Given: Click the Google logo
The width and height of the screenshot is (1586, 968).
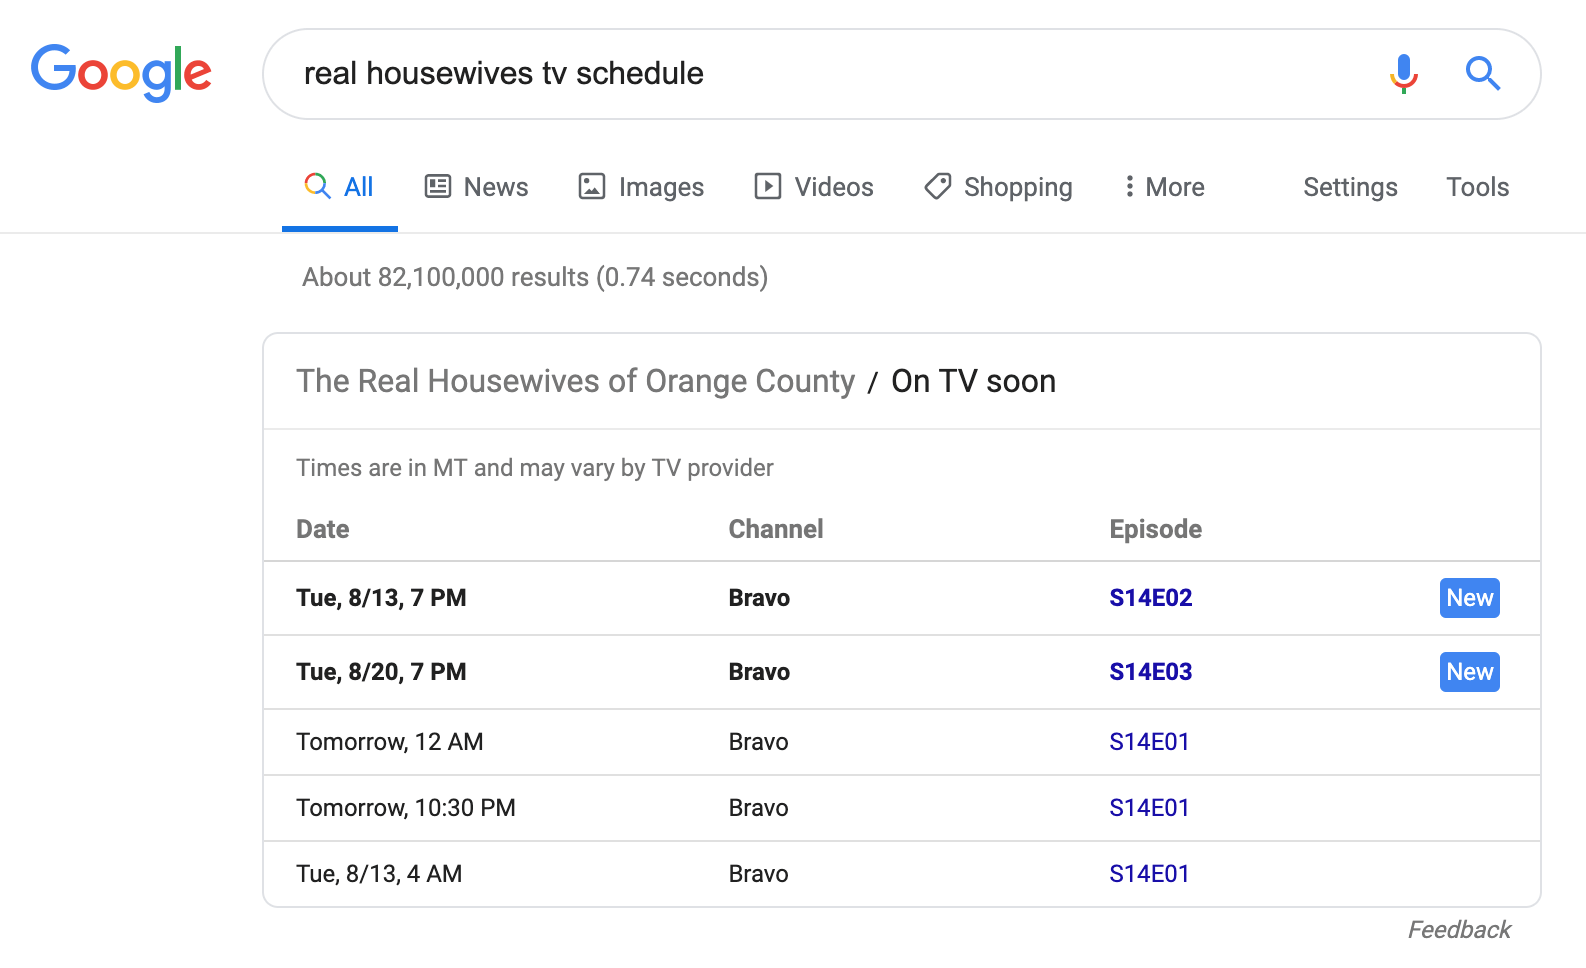Looking at the screenshot, I should [x=121, y=73].
